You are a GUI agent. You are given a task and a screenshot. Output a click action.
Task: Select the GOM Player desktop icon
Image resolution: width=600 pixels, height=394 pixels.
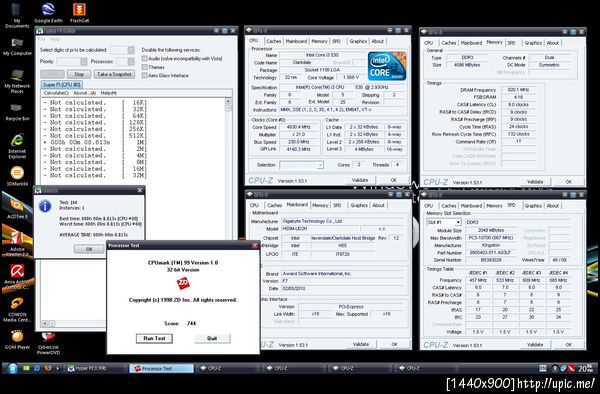point(17,340)
